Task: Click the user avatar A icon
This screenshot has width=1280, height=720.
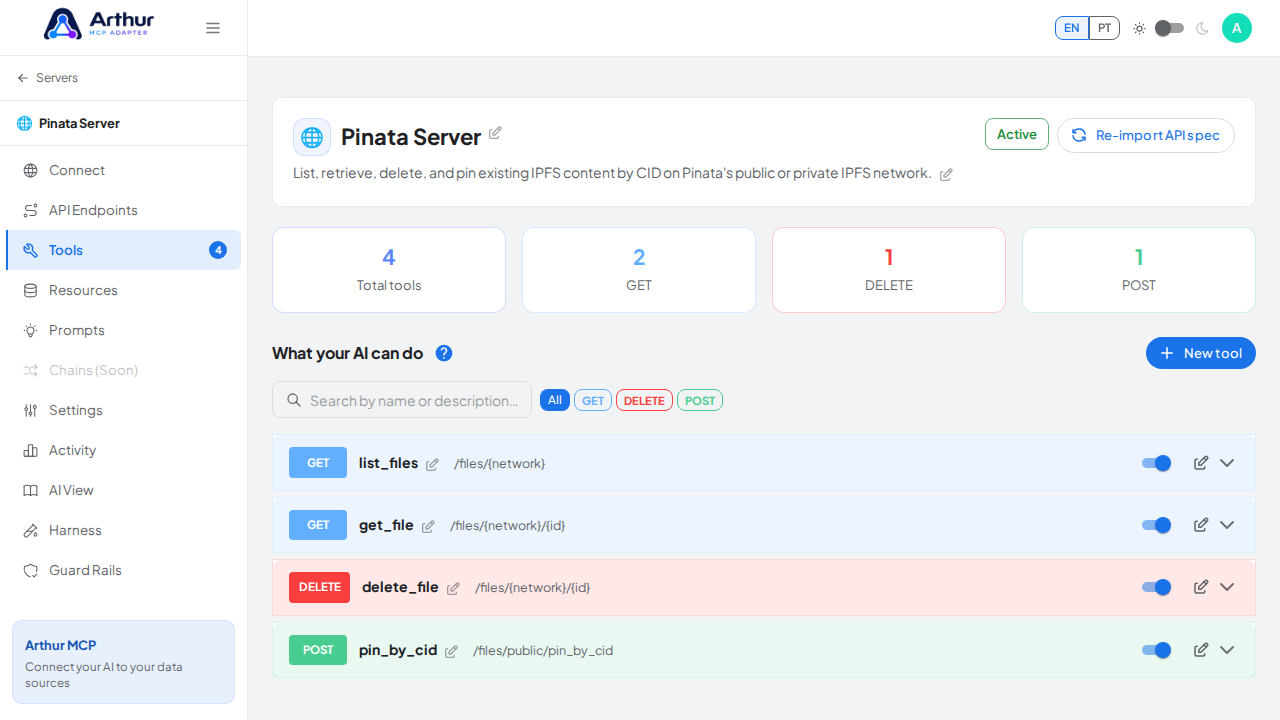Action: tap(1237, 28)
